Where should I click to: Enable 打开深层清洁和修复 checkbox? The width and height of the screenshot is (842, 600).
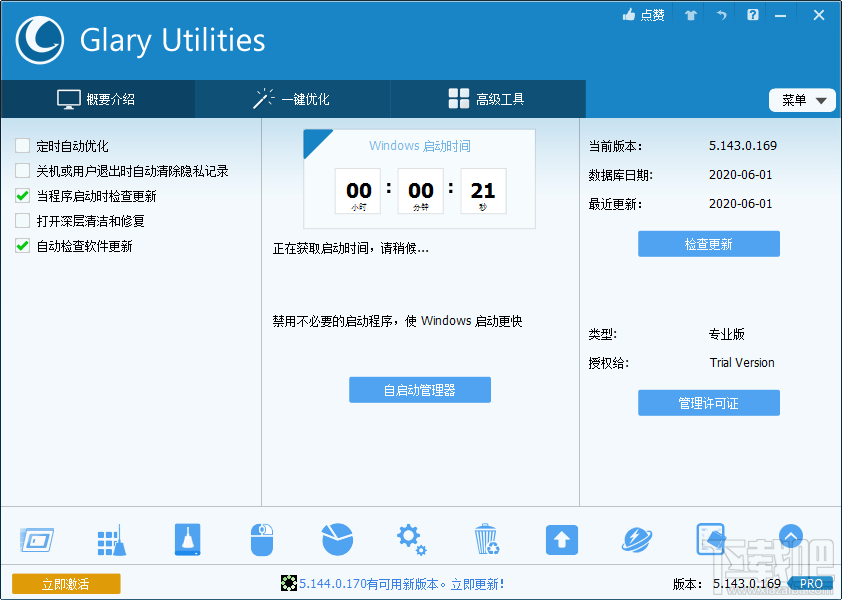click(21, 221)
